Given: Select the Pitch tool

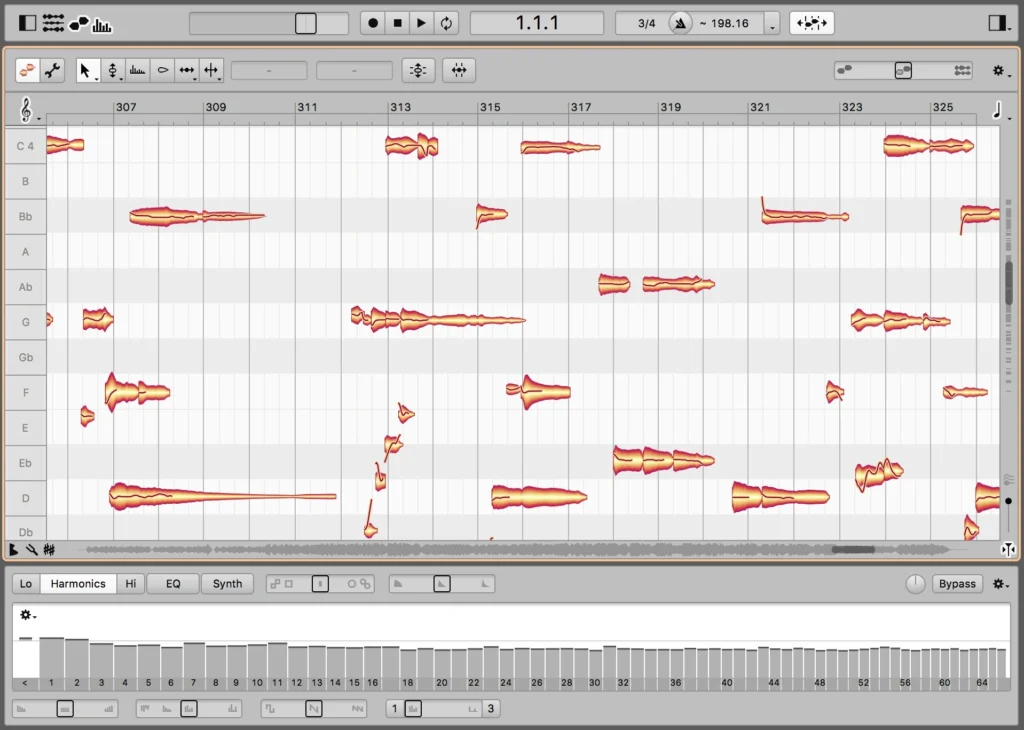Looking at the screenshot, I should coord(113,70).
